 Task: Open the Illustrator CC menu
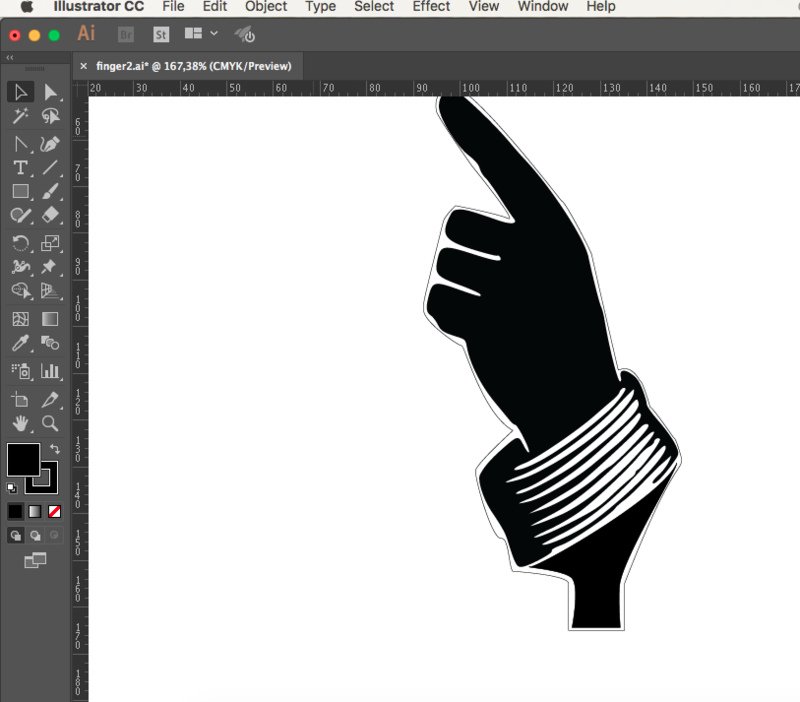(98, 7)
